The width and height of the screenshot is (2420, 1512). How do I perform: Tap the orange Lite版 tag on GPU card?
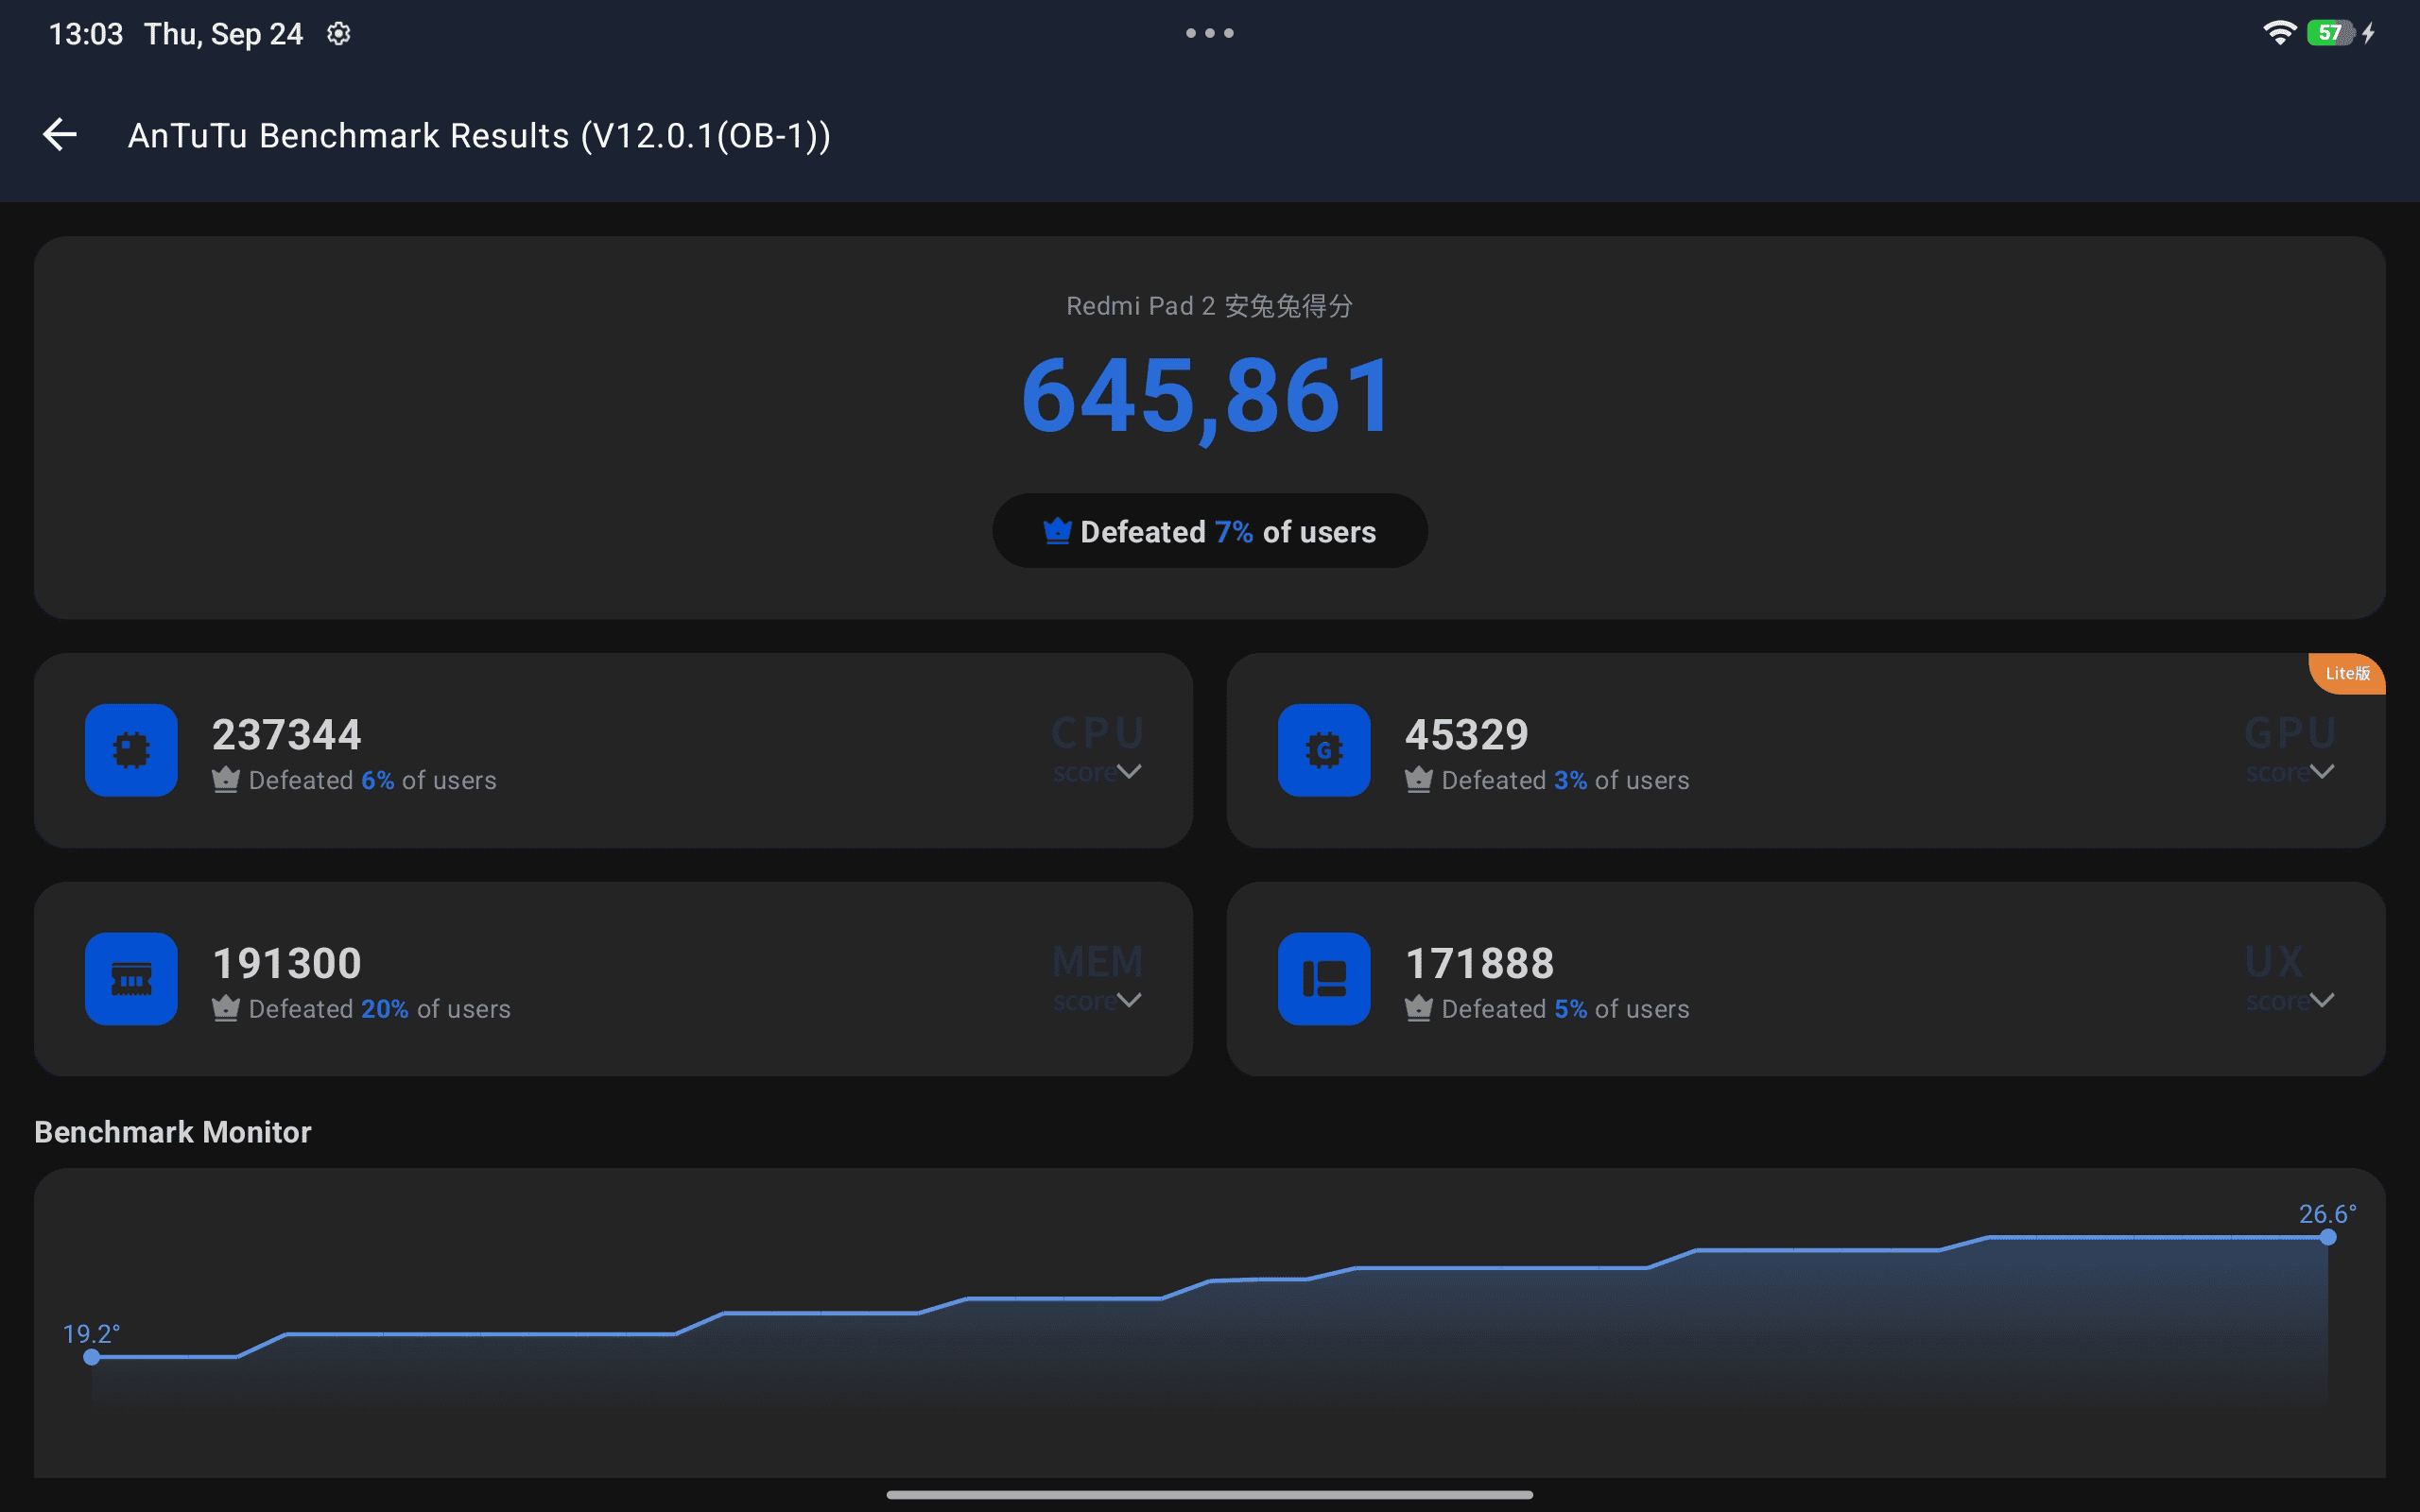2347,673
